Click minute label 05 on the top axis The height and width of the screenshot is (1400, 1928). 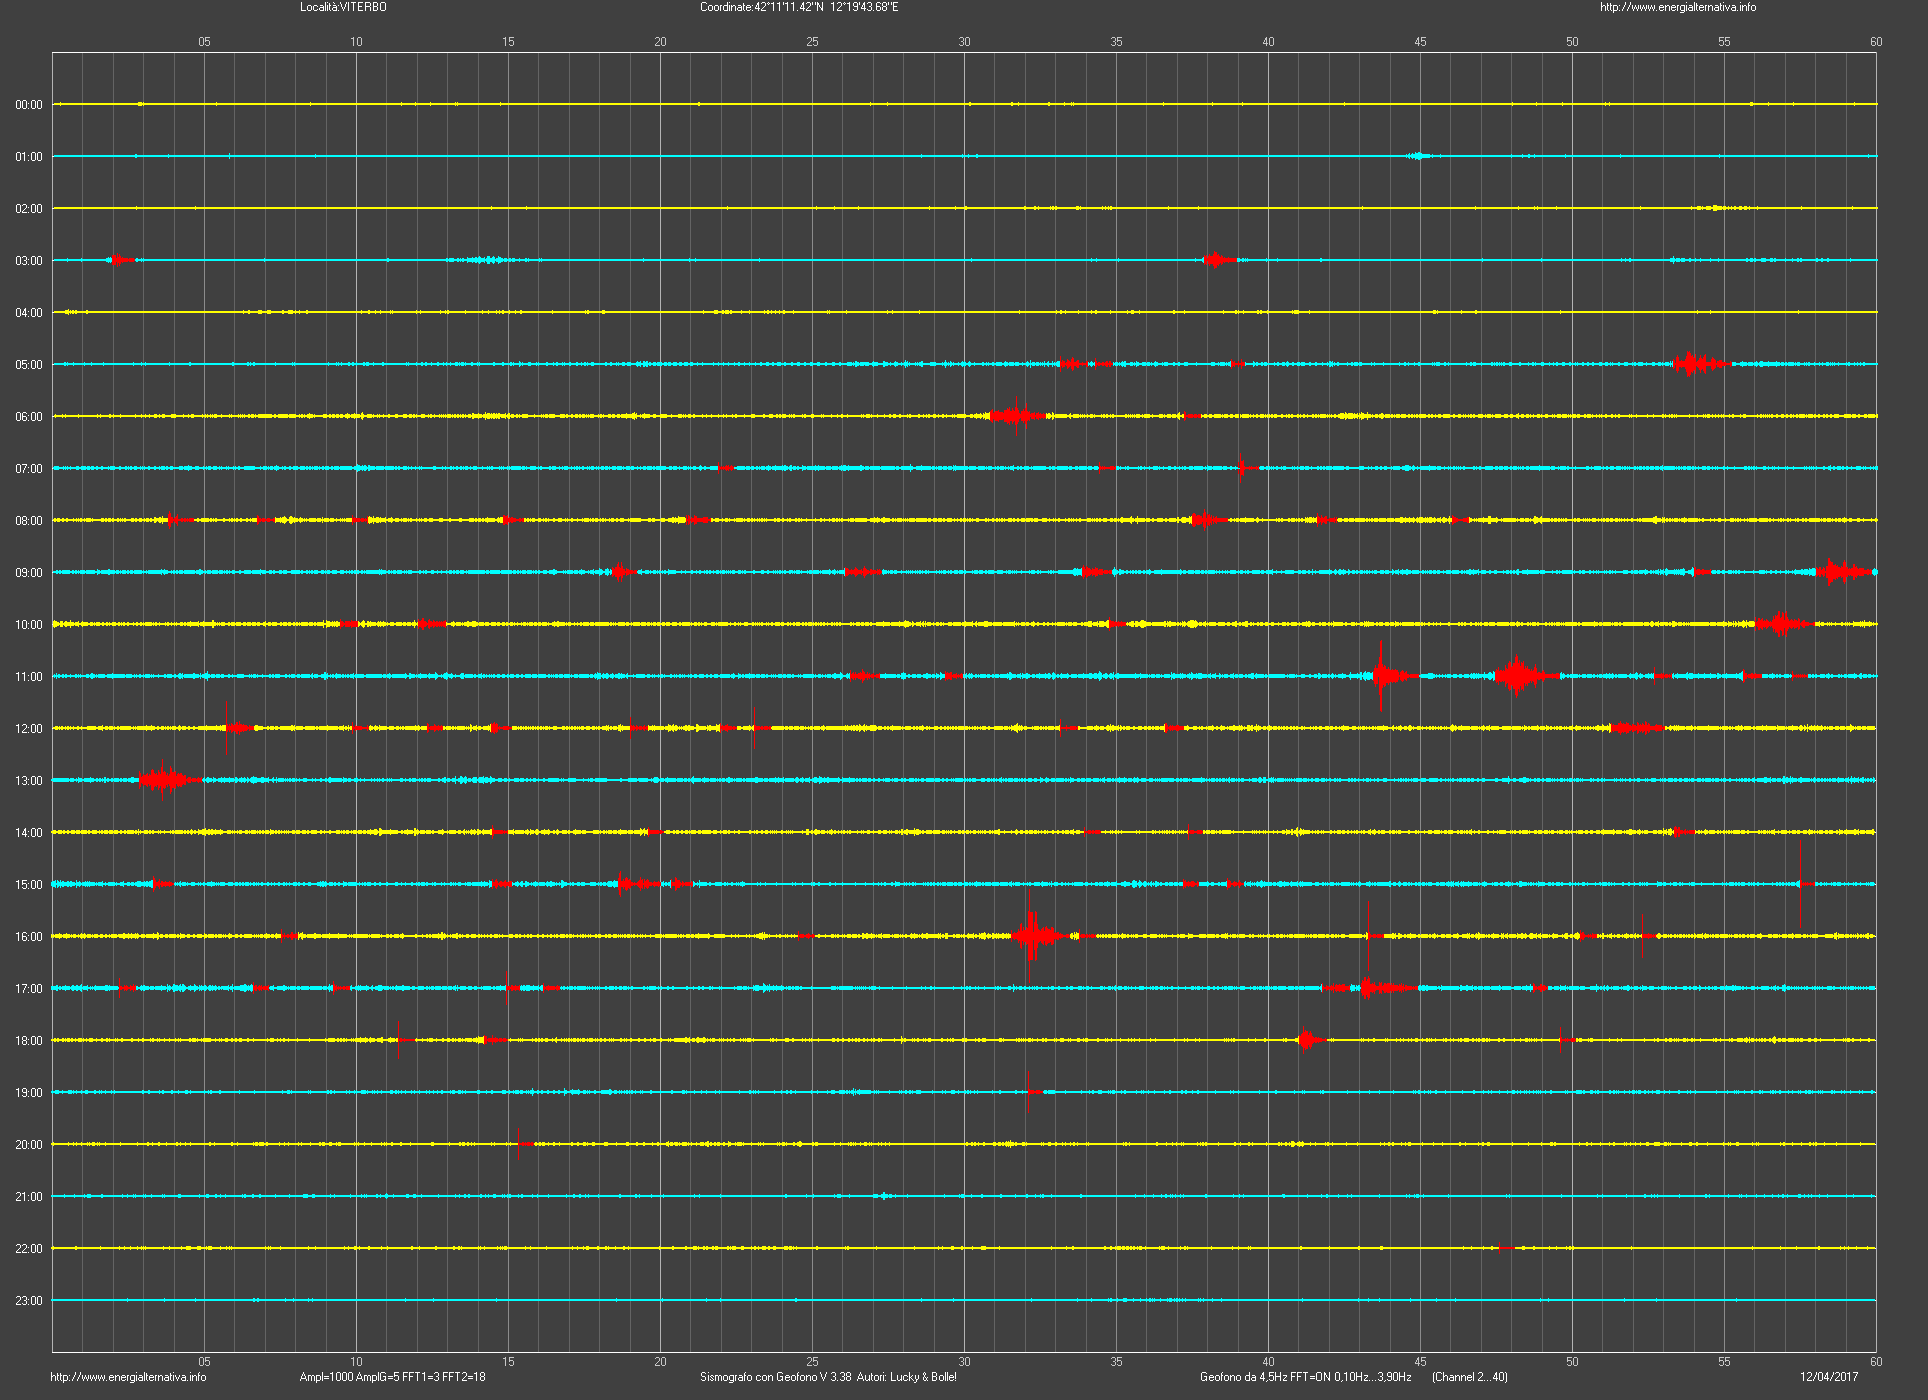pyautogui.click(x=204, y=42)
